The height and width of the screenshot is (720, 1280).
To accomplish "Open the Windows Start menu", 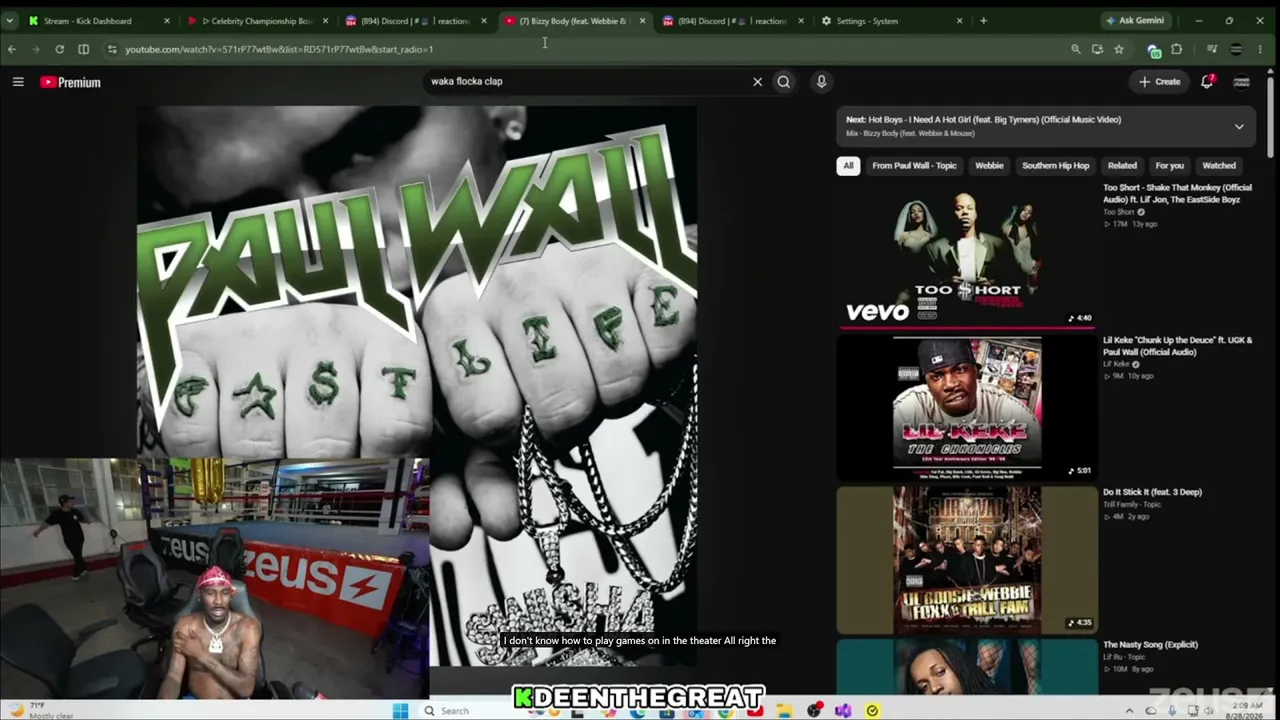I will coord(401,711).
